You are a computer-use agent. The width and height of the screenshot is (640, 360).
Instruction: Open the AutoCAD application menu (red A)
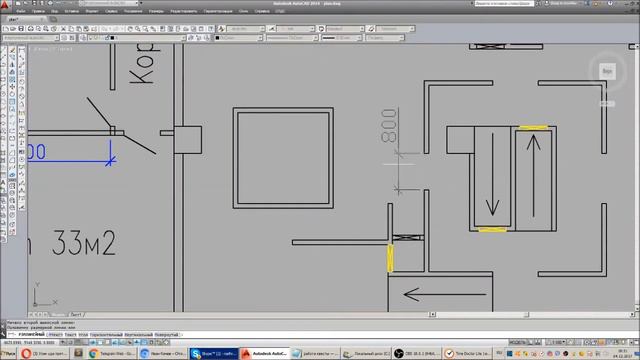click(x=5, y=4)
